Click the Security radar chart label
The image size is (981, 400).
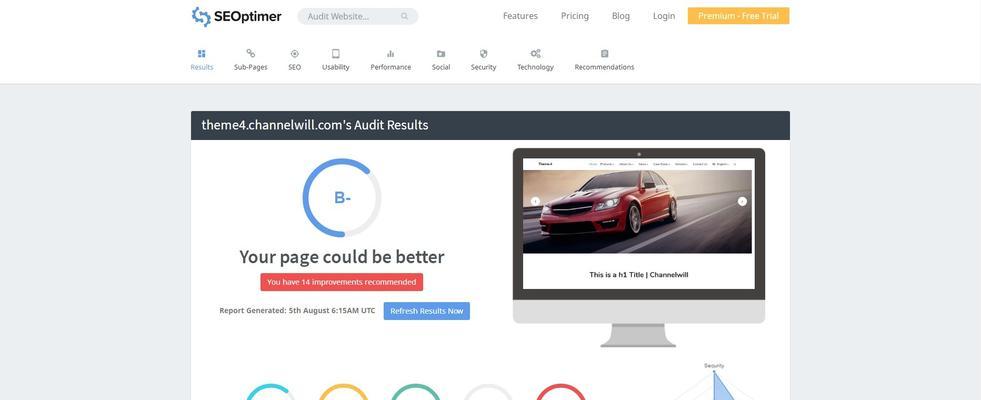[x=714, y=366]
